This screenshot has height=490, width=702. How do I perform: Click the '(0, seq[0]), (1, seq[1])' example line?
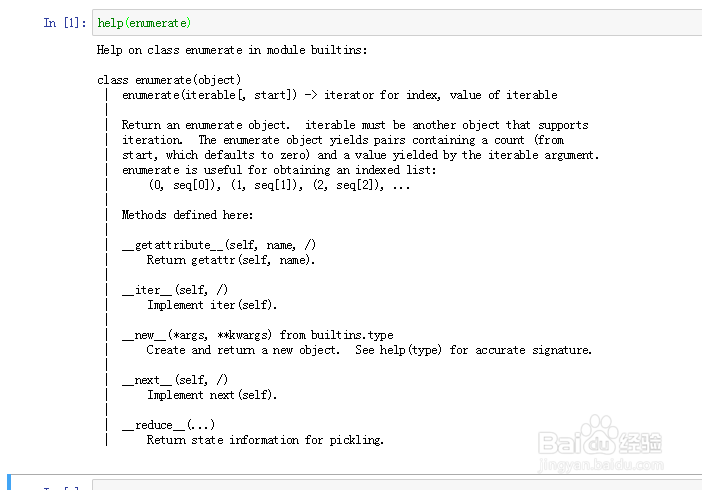279,185
